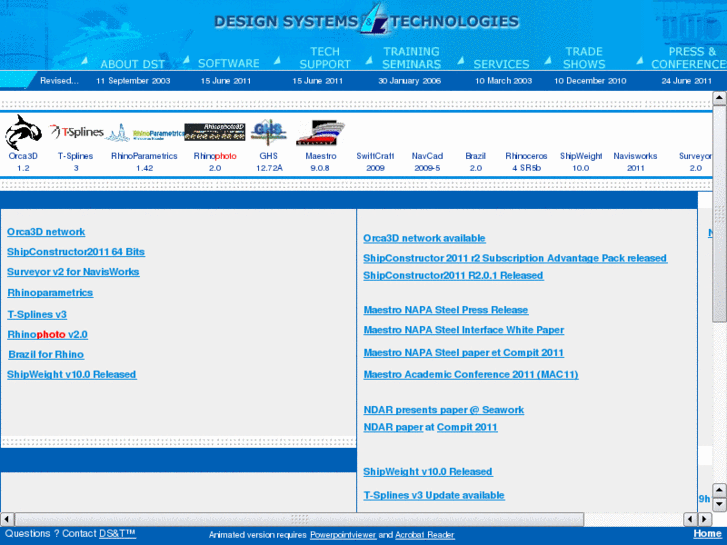Open Maestro NAPA Steel Press Release
This screenshot has height=545, width=727.
coord(446,310)
